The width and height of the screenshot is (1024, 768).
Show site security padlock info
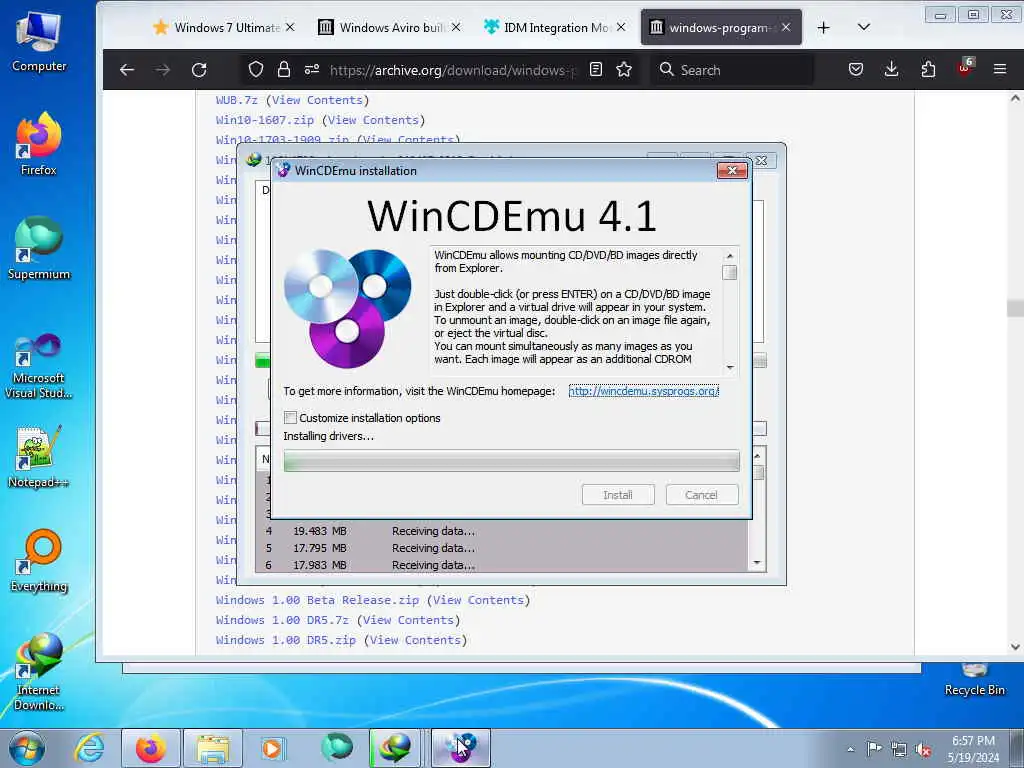click(283, 69)
